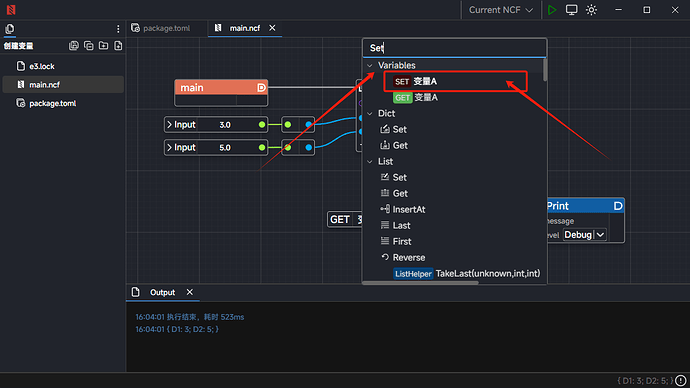Click the status bar alert icon
The width and height of the screenshot is (690, 388).
(681, 381)
